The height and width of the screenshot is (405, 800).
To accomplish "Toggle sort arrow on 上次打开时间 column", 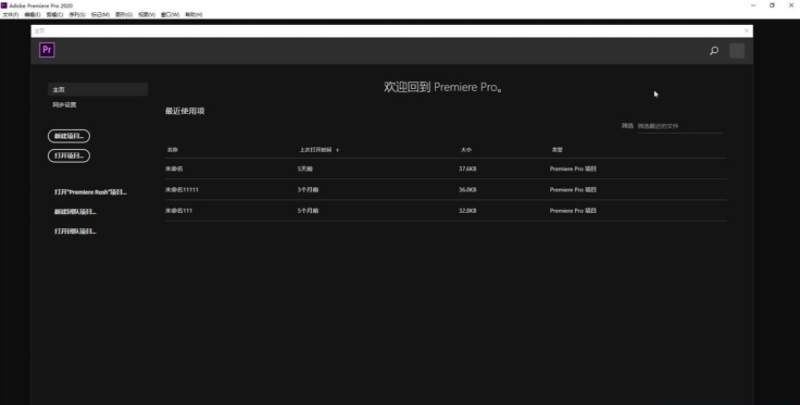I will coord(337,150).
